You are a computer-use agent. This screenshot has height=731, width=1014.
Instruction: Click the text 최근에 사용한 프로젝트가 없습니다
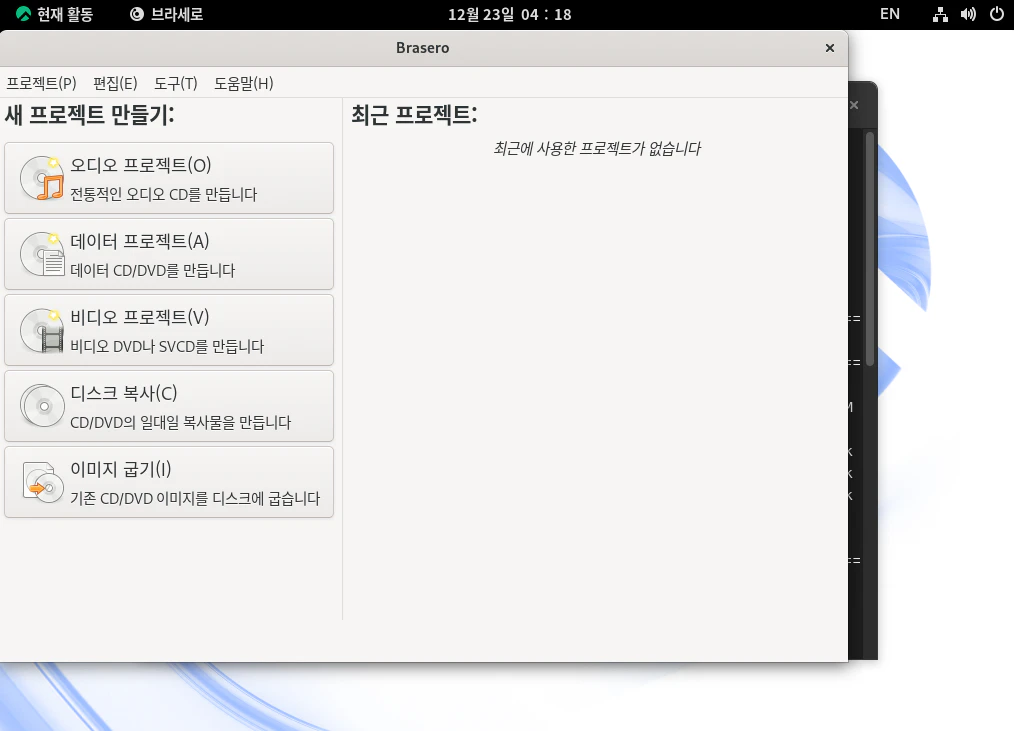(x=597, y=149)
